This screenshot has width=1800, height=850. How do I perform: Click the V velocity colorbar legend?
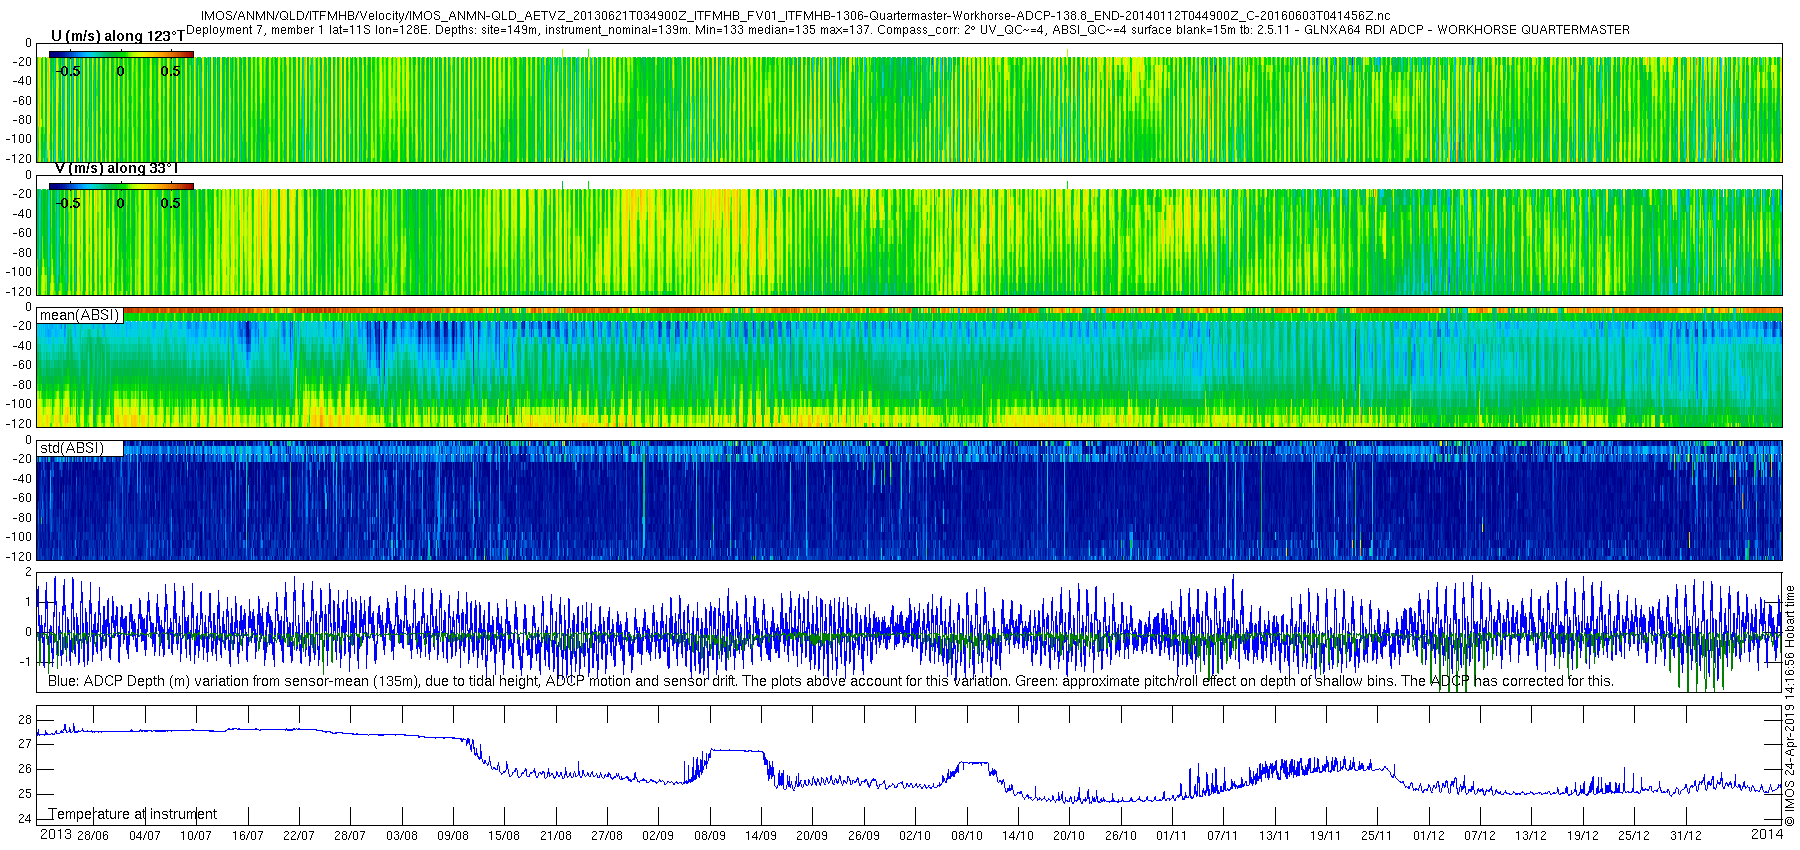tap(121, 186)
